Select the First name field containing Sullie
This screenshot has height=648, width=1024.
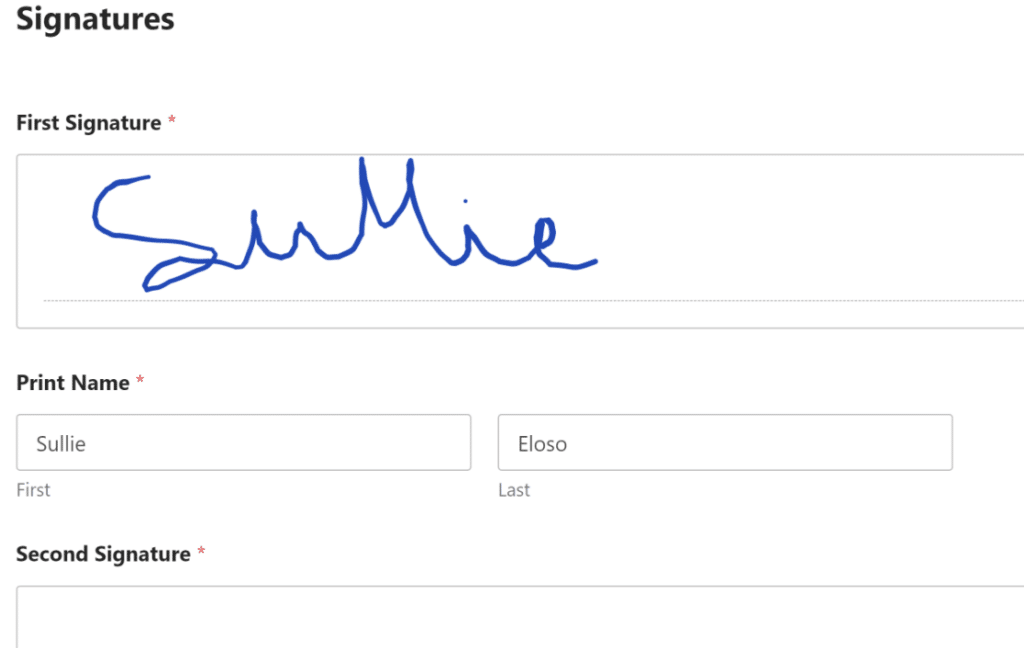[242, 442]
